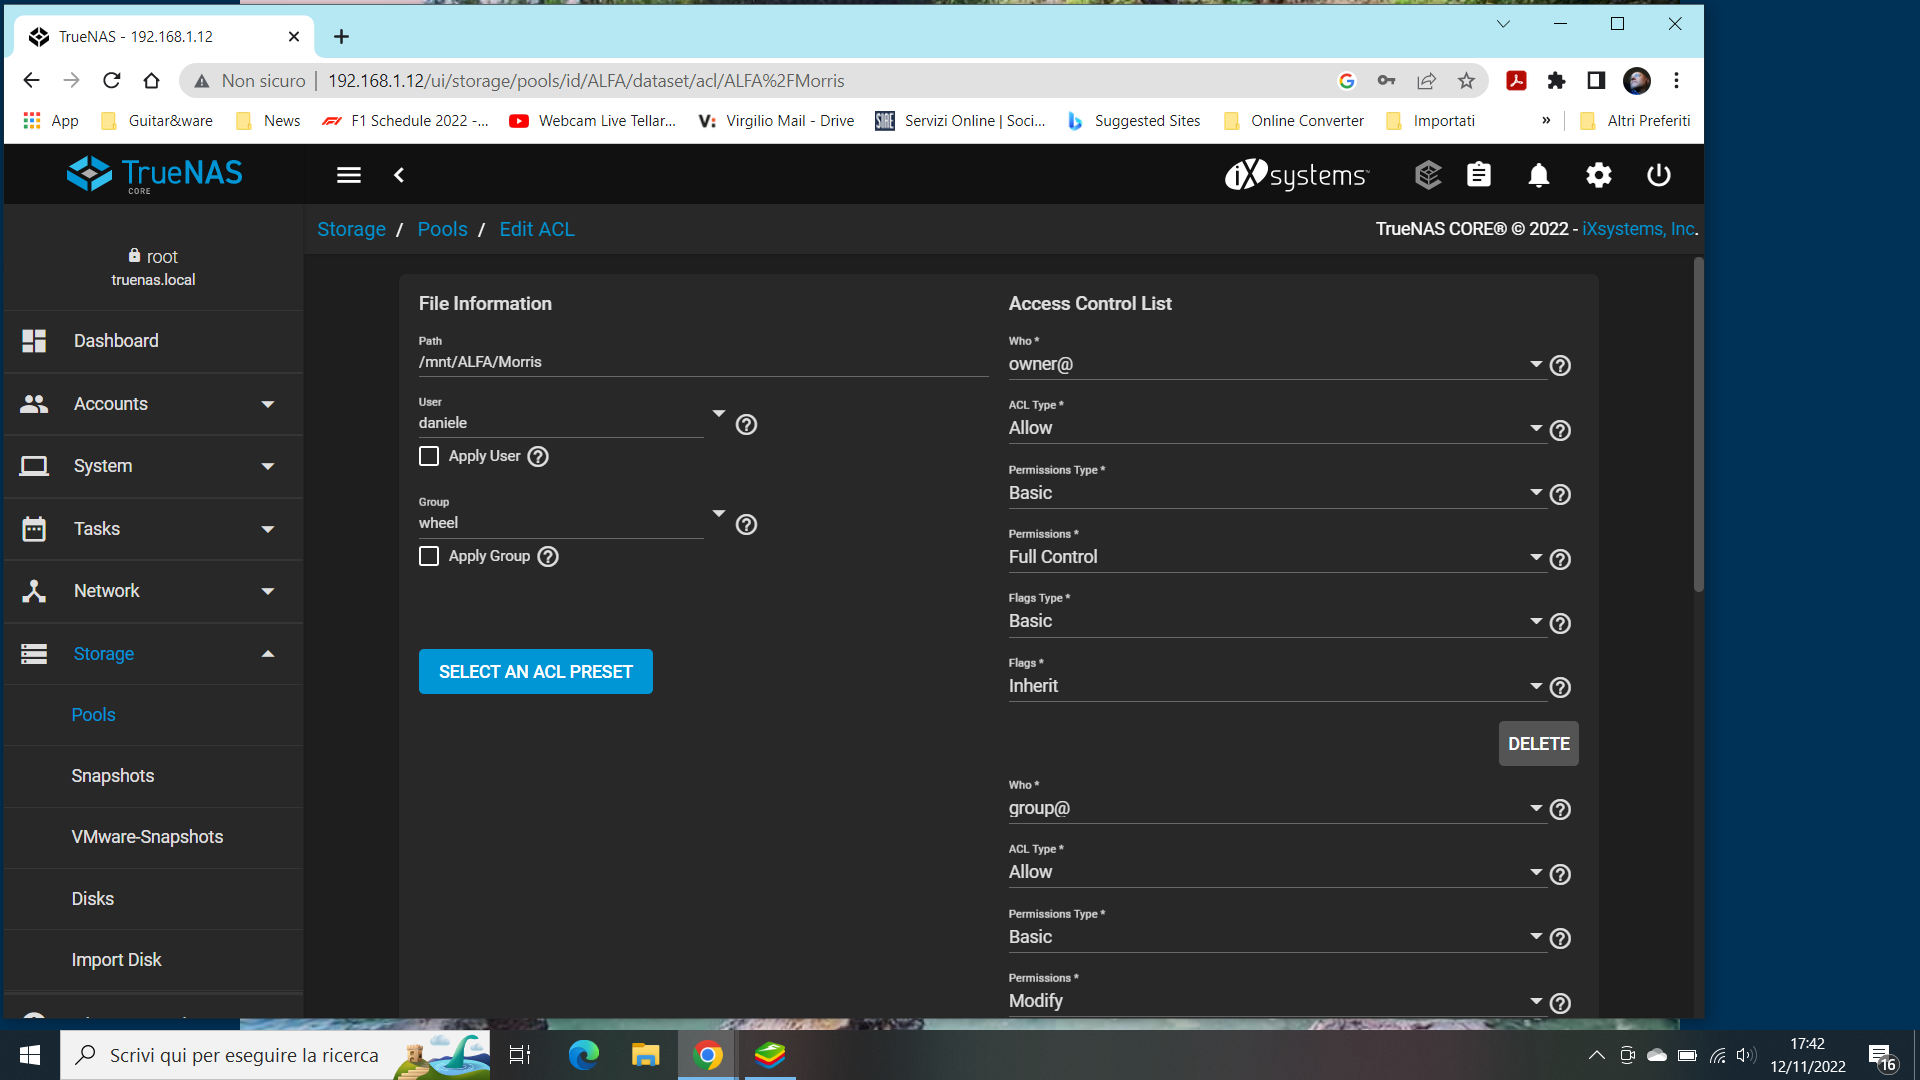Click the power icon in the header
1920x1080 pixels.
click(x=1658, y=176)
